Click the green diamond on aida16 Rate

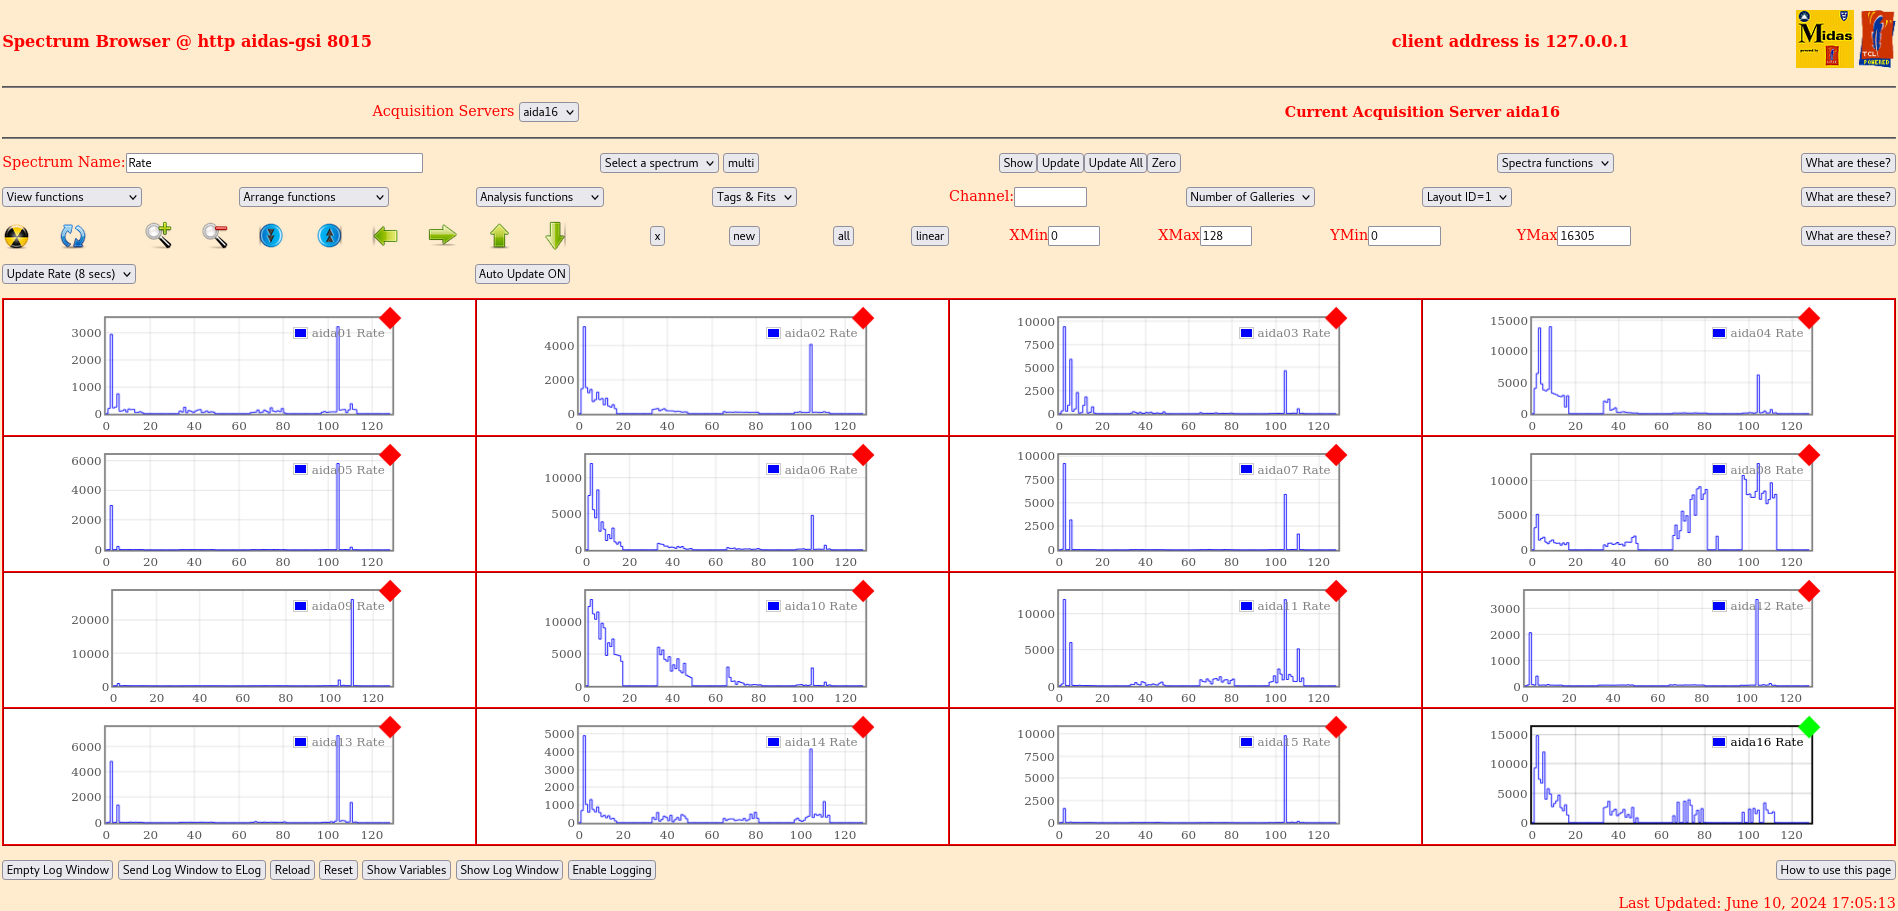pos(1808,727)
